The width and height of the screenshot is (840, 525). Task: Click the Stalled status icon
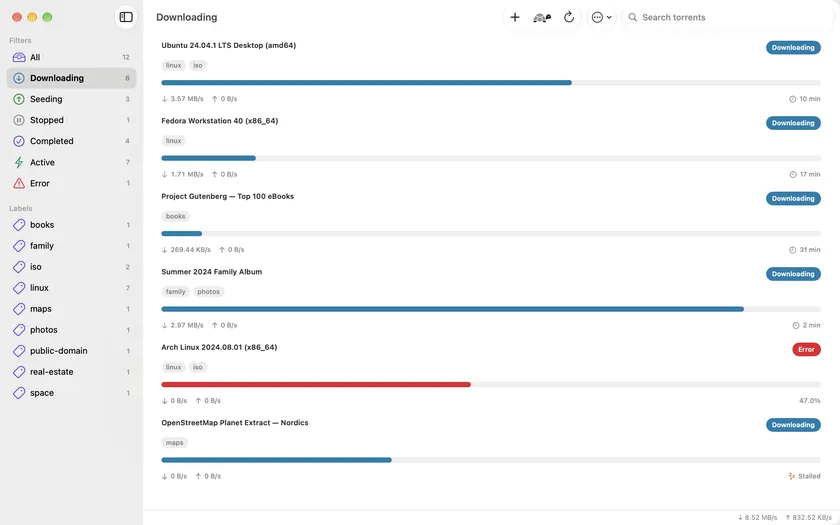[x=792, y=476]
